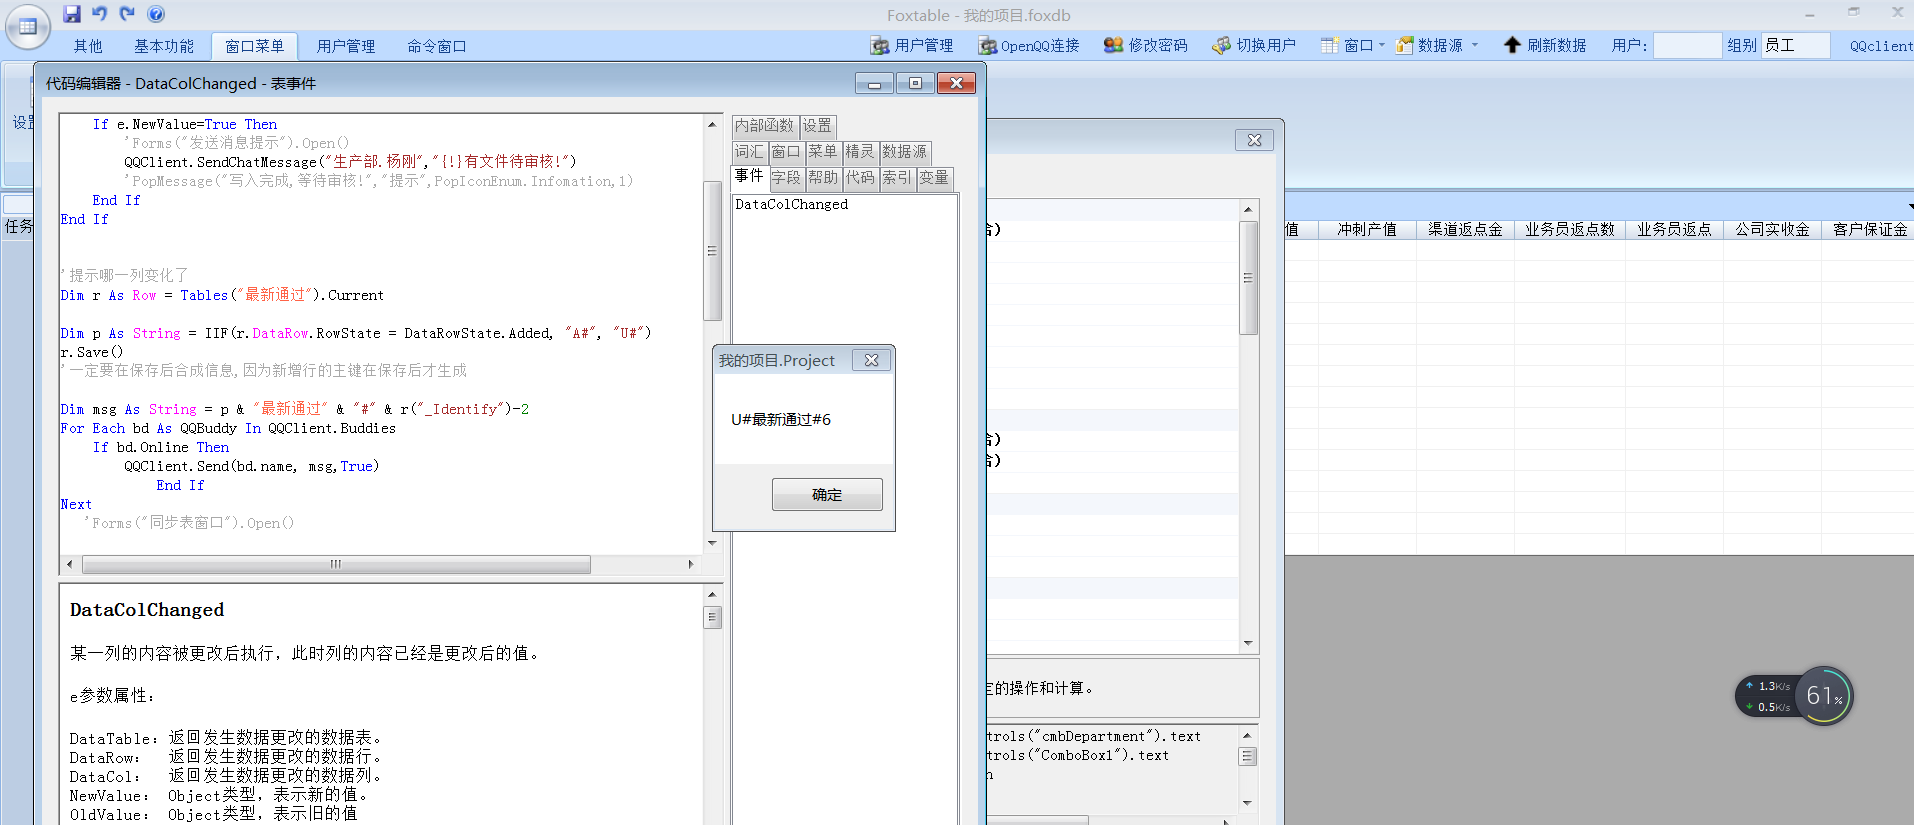
Task: Click code editor scroll up arrow
Action: click(712, 124)
